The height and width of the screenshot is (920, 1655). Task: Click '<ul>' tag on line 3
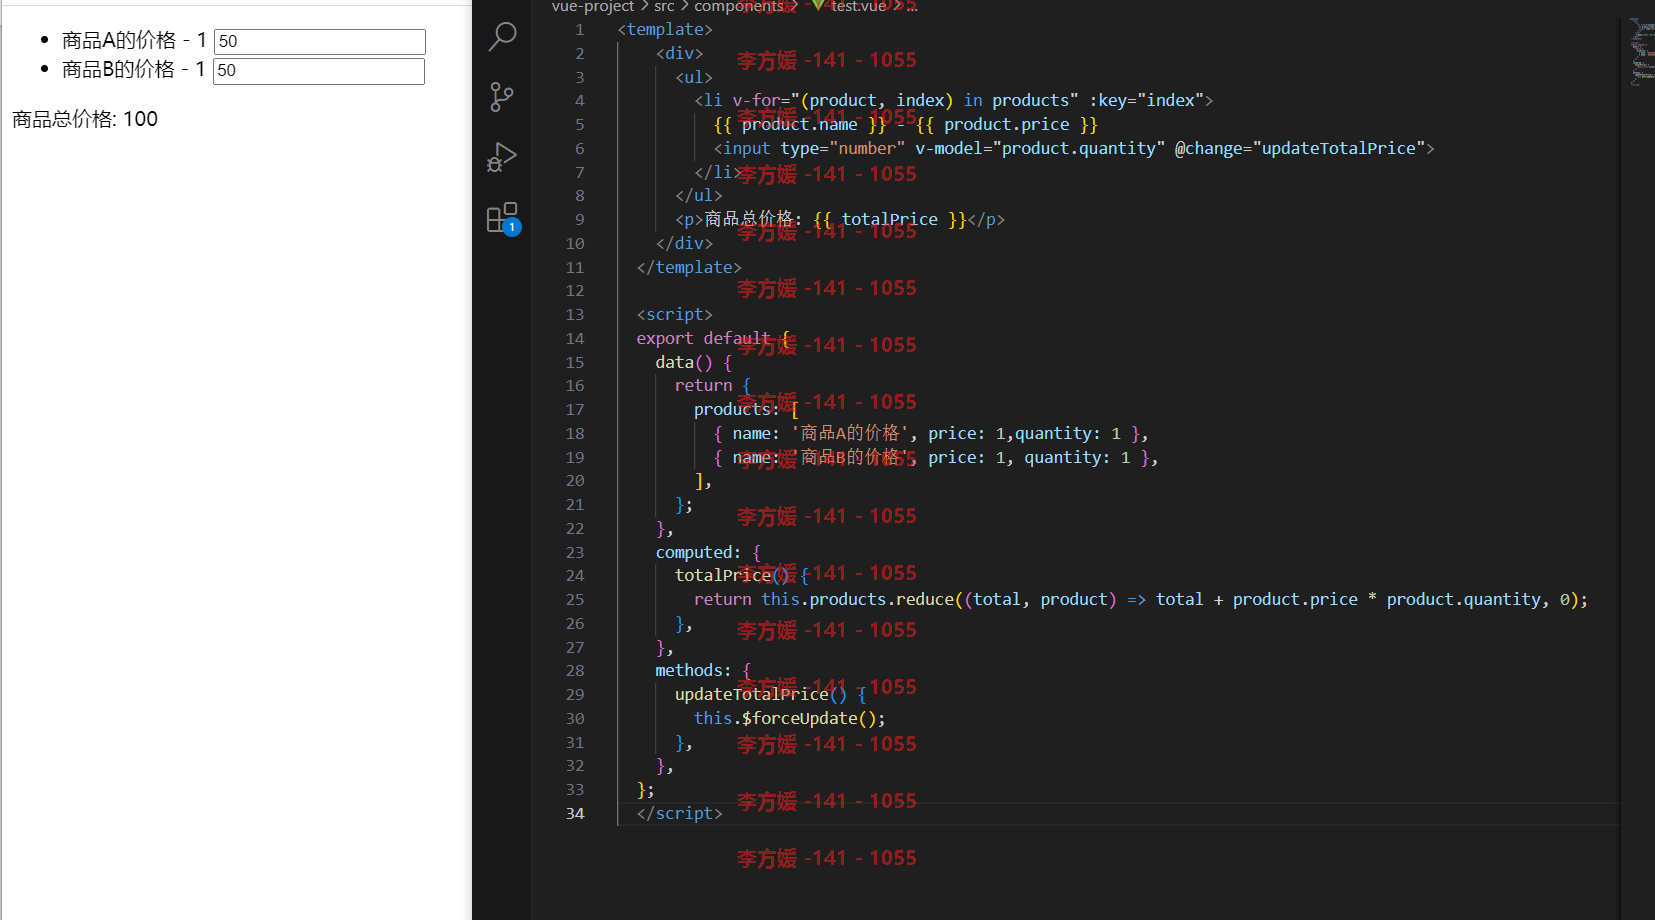[694, 78]
